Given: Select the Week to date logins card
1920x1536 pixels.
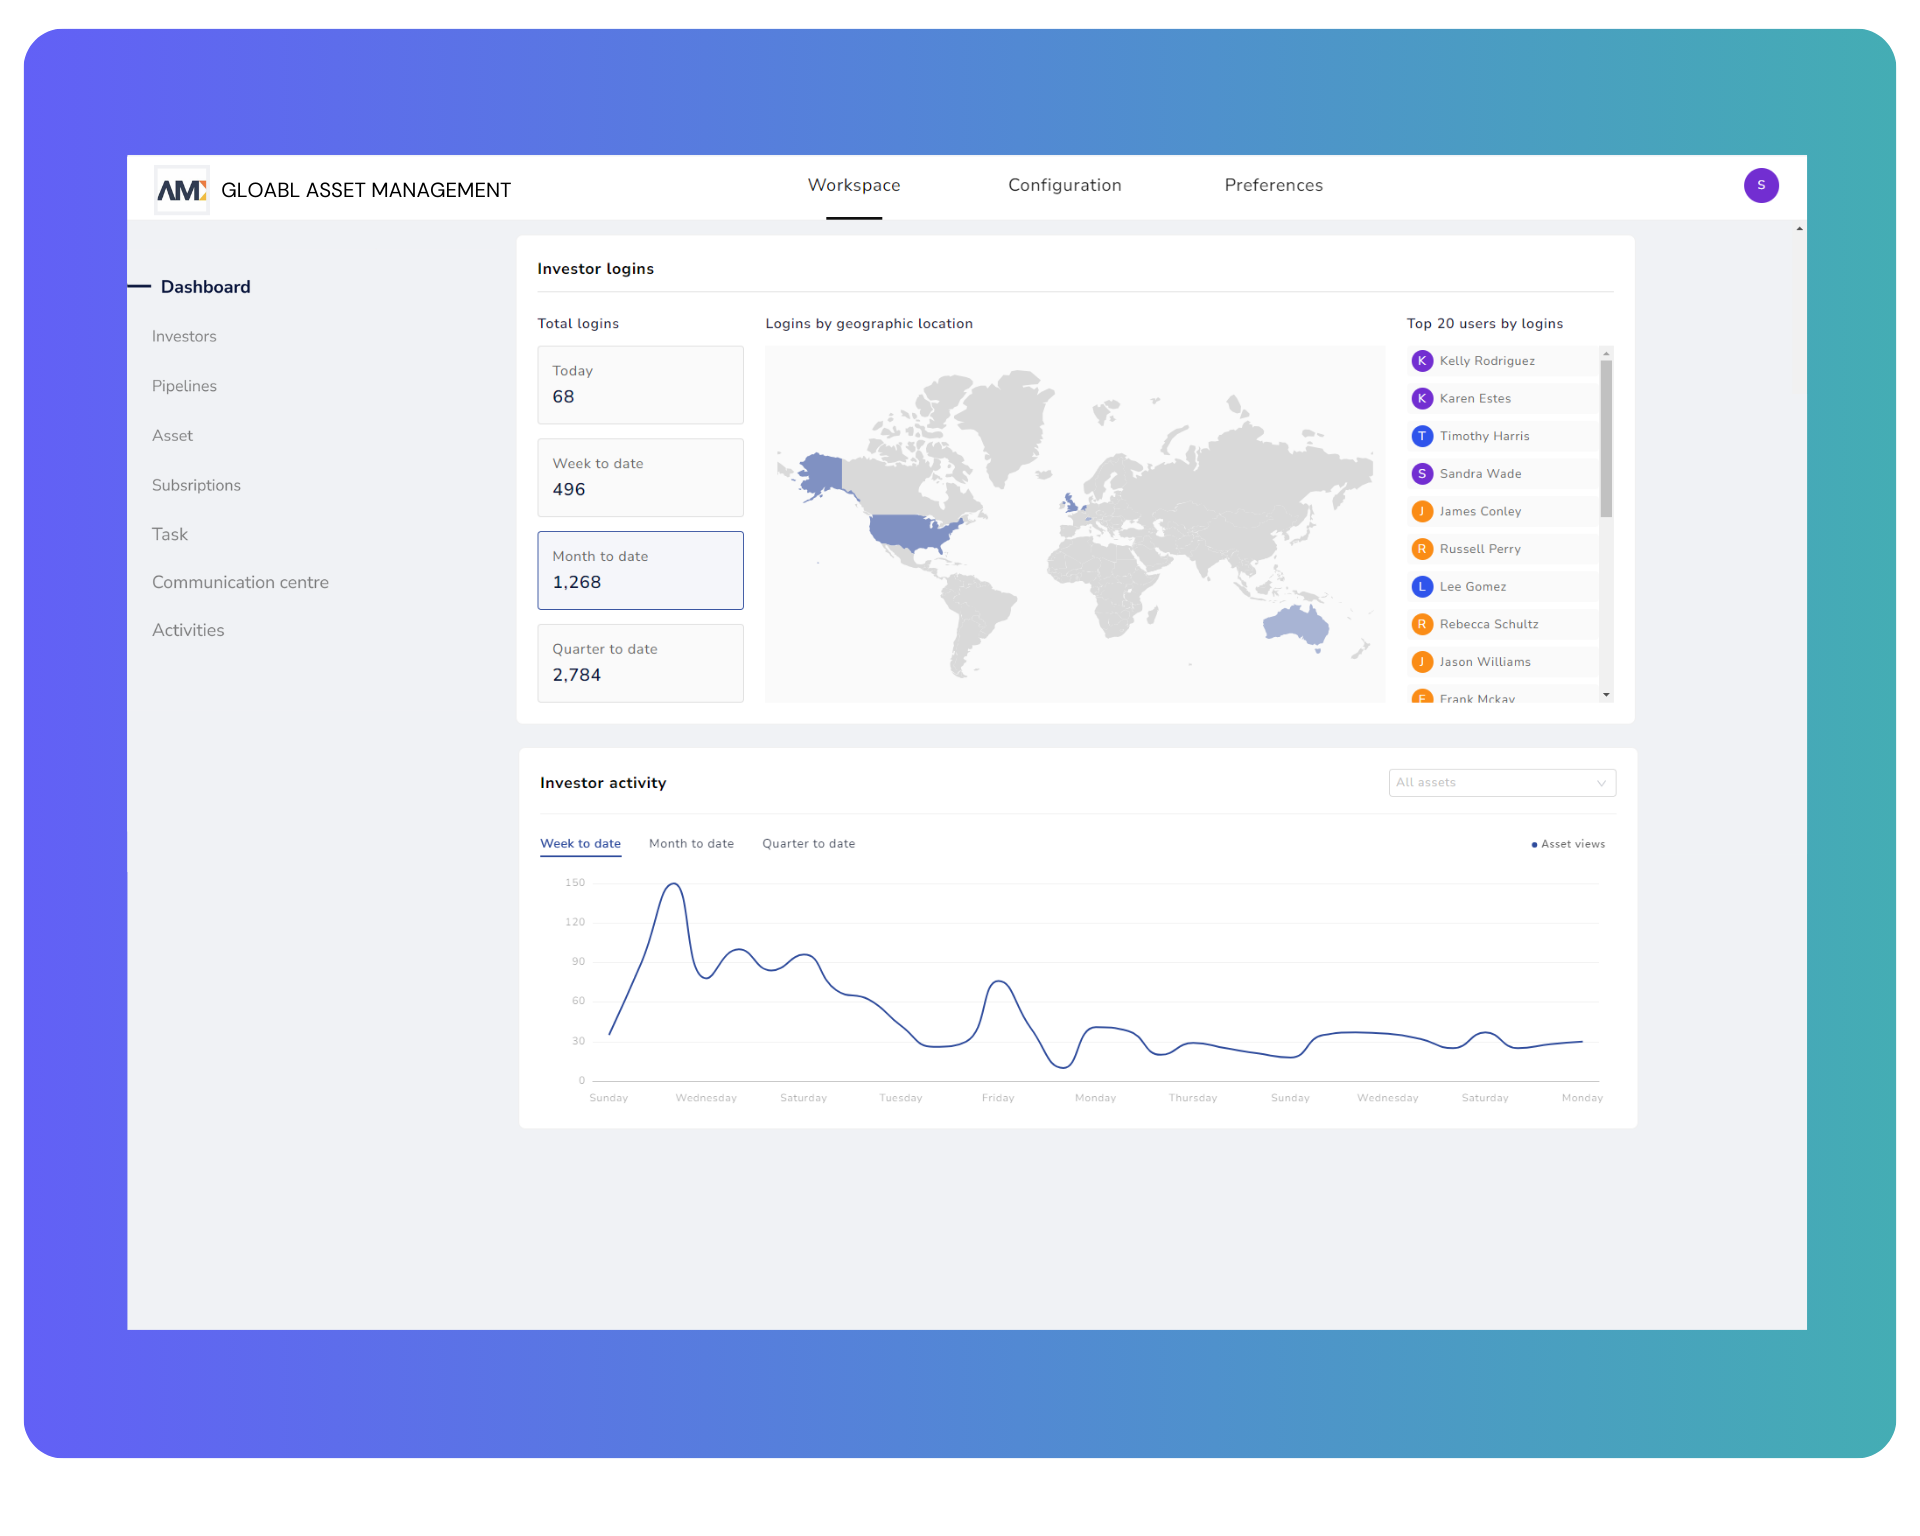Looking at the screenshot, I should click(640, 478).
